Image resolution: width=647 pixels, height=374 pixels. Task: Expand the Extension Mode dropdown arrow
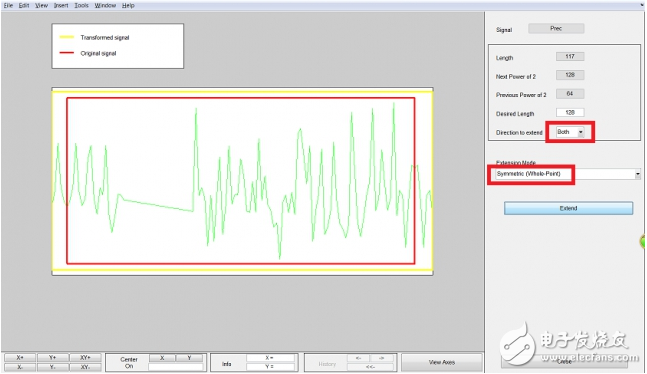638,174
